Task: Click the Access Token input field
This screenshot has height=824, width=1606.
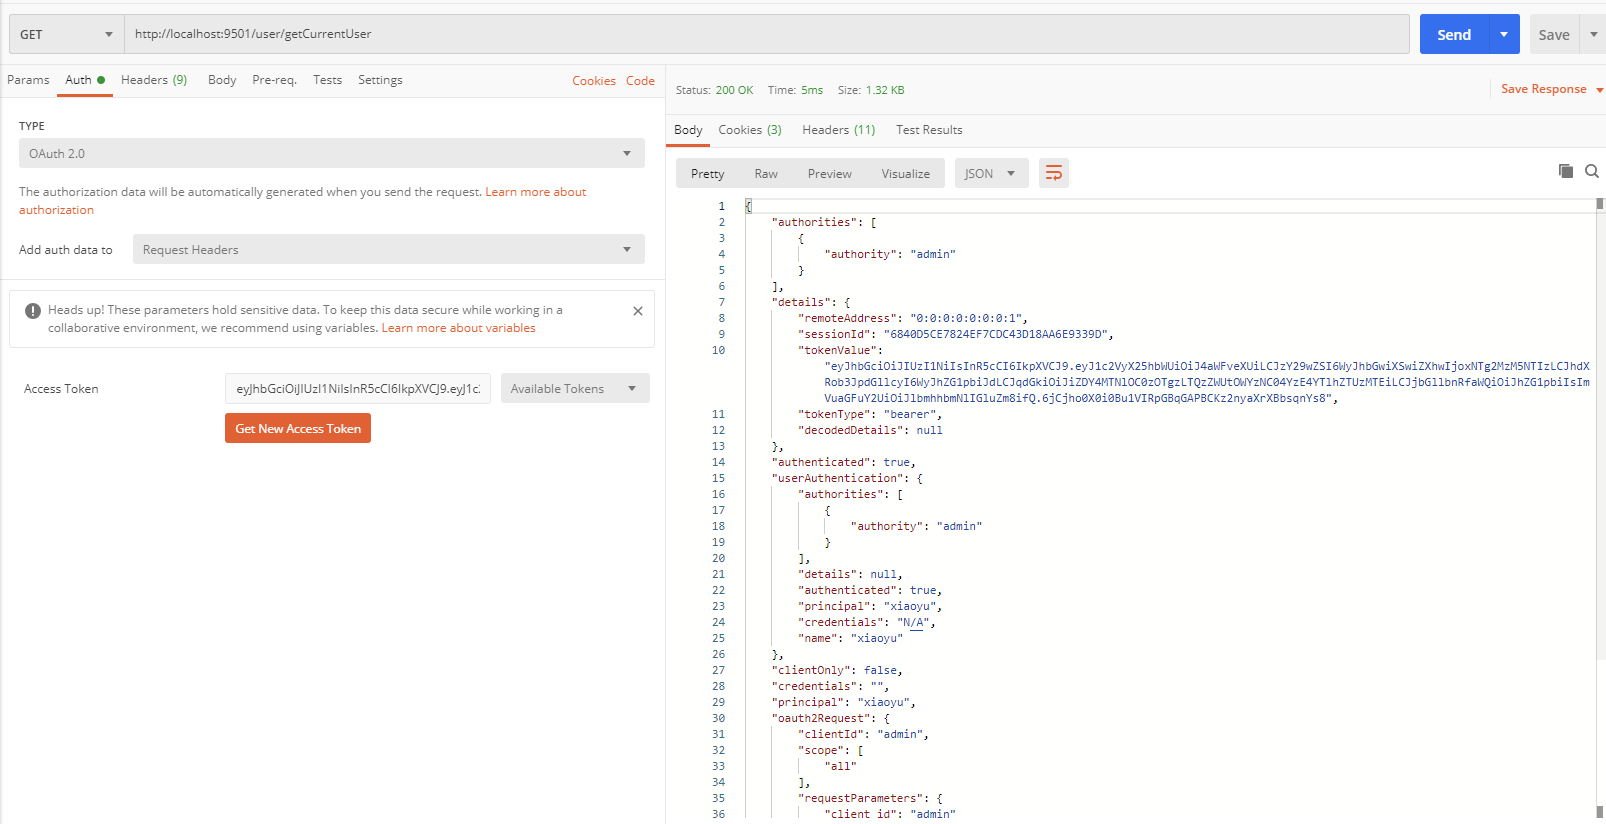Action: 358,388
